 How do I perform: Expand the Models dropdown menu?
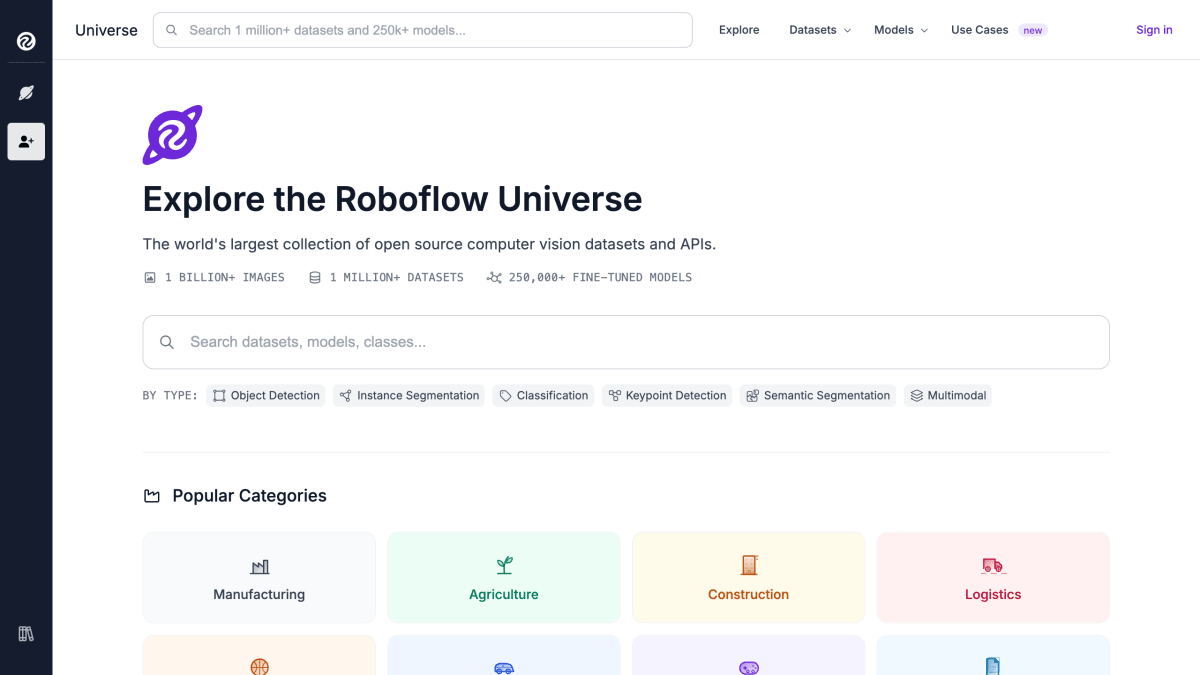pos(901,30)
